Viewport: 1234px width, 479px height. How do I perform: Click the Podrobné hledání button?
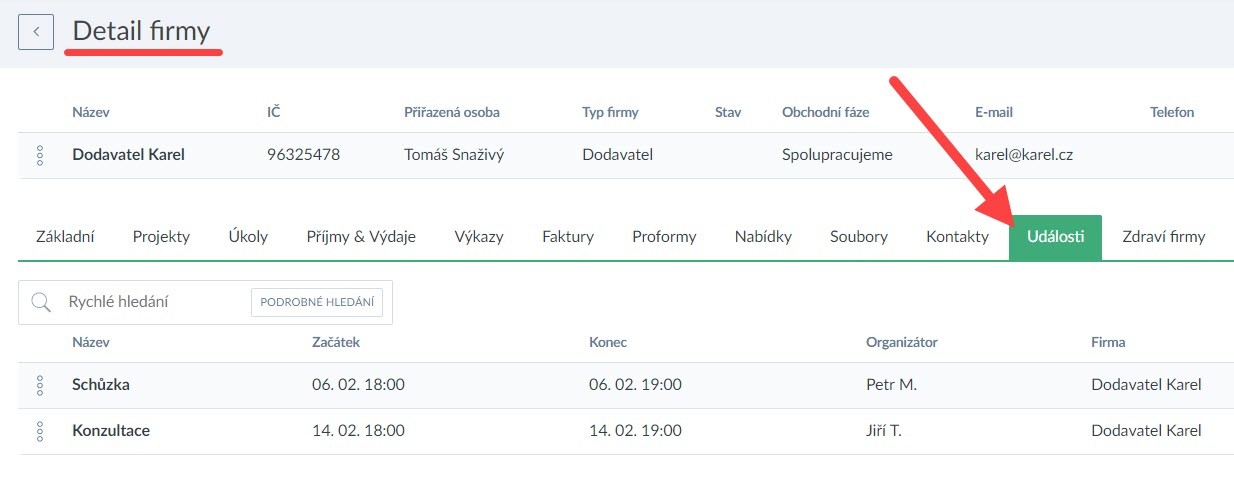pos(317,302)
